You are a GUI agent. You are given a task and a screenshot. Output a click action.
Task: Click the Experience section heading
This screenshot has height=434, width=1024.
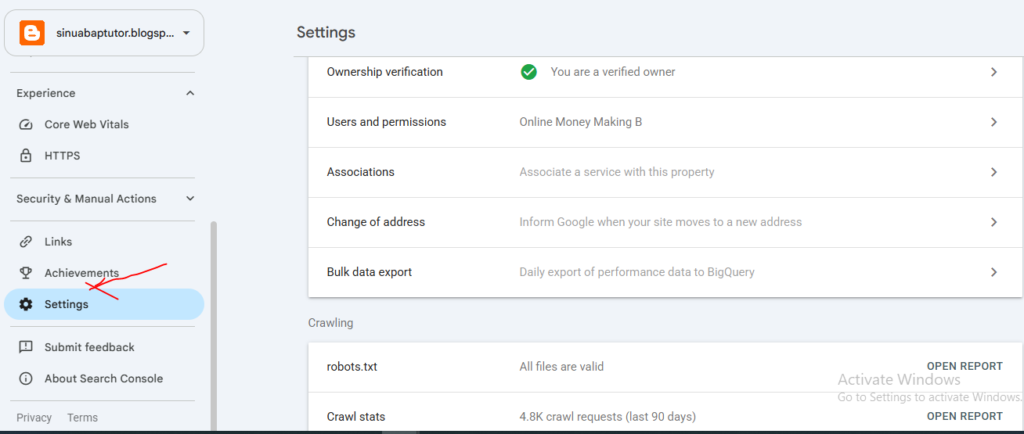(46, 93)
